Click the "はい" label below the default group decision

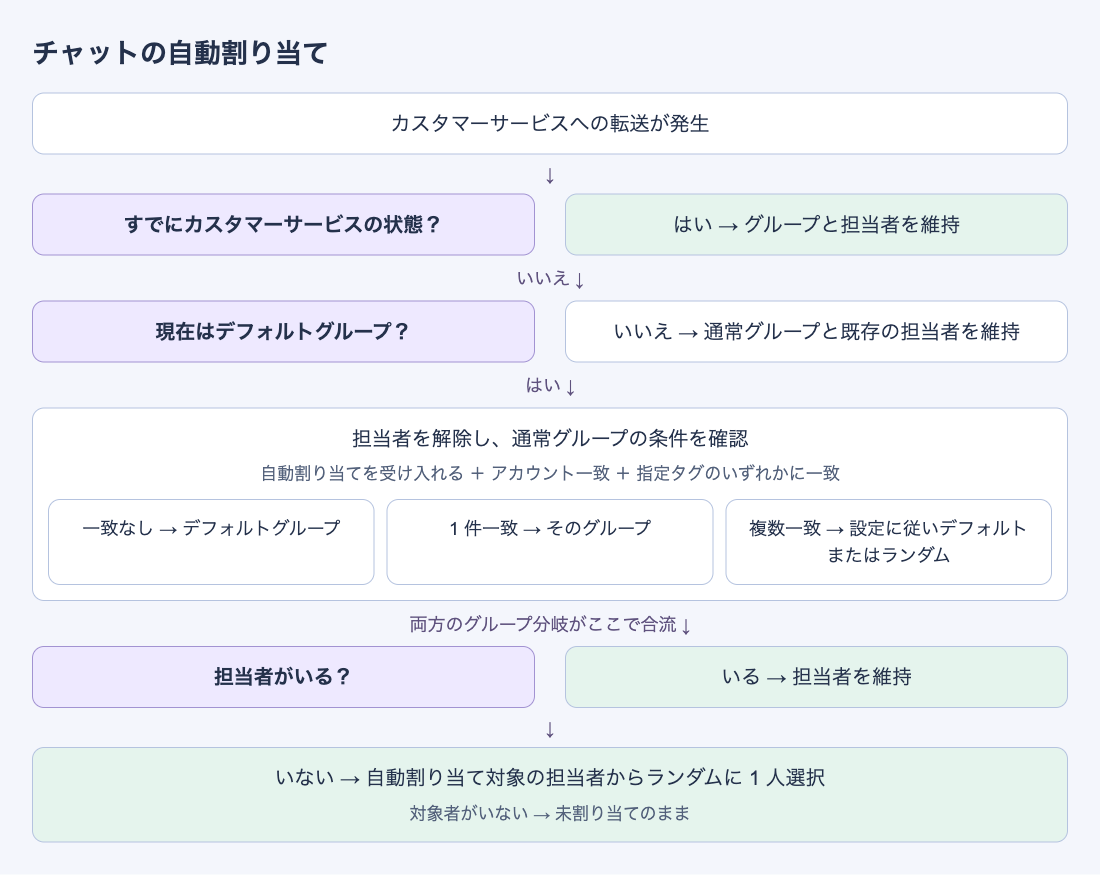coord(543,385)
